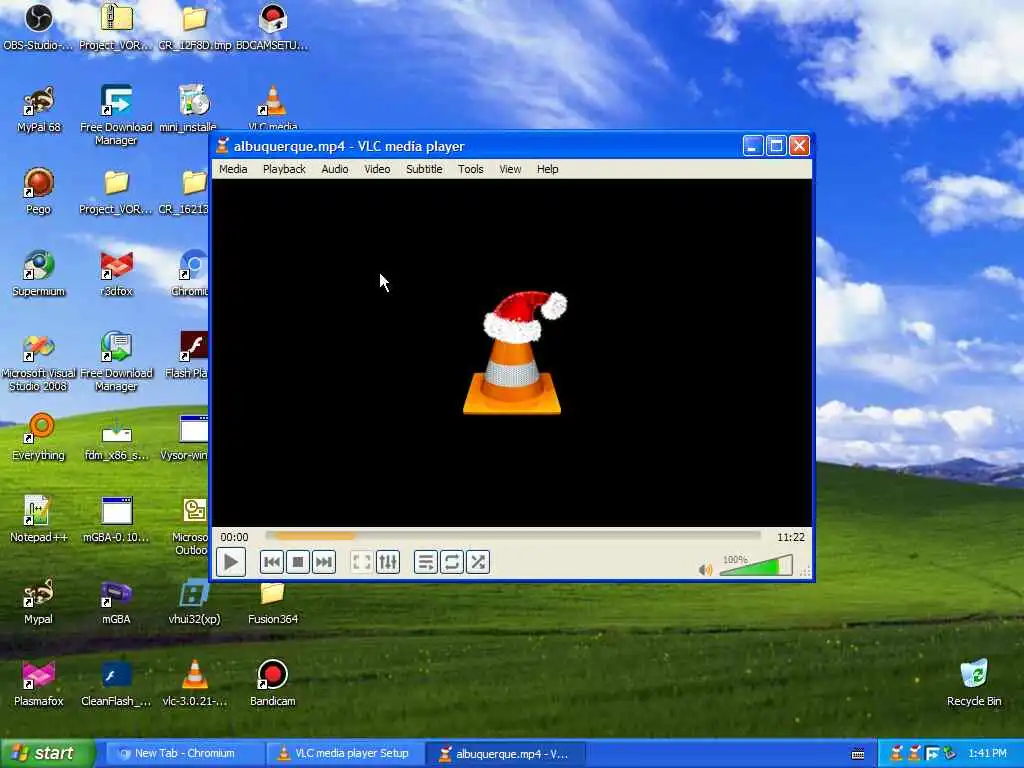Select the Plasmafox desktop icon
This screenshot has width=1024, height=768.
pyautogui.click(x=39, y=683)
